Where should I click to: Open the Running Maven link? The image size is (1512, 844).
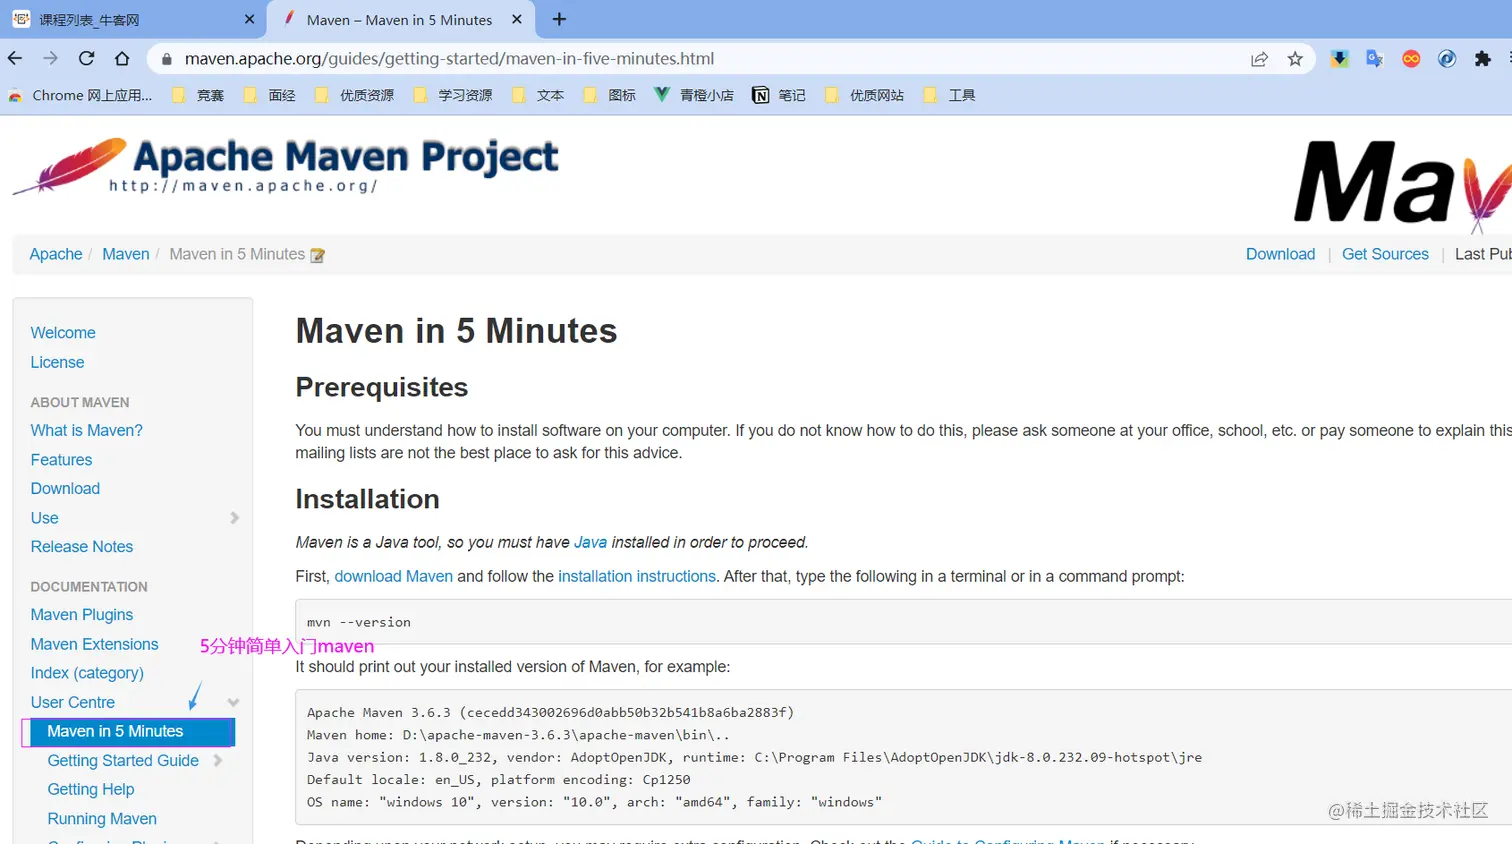pyautogui.click(x=102, y=819)
